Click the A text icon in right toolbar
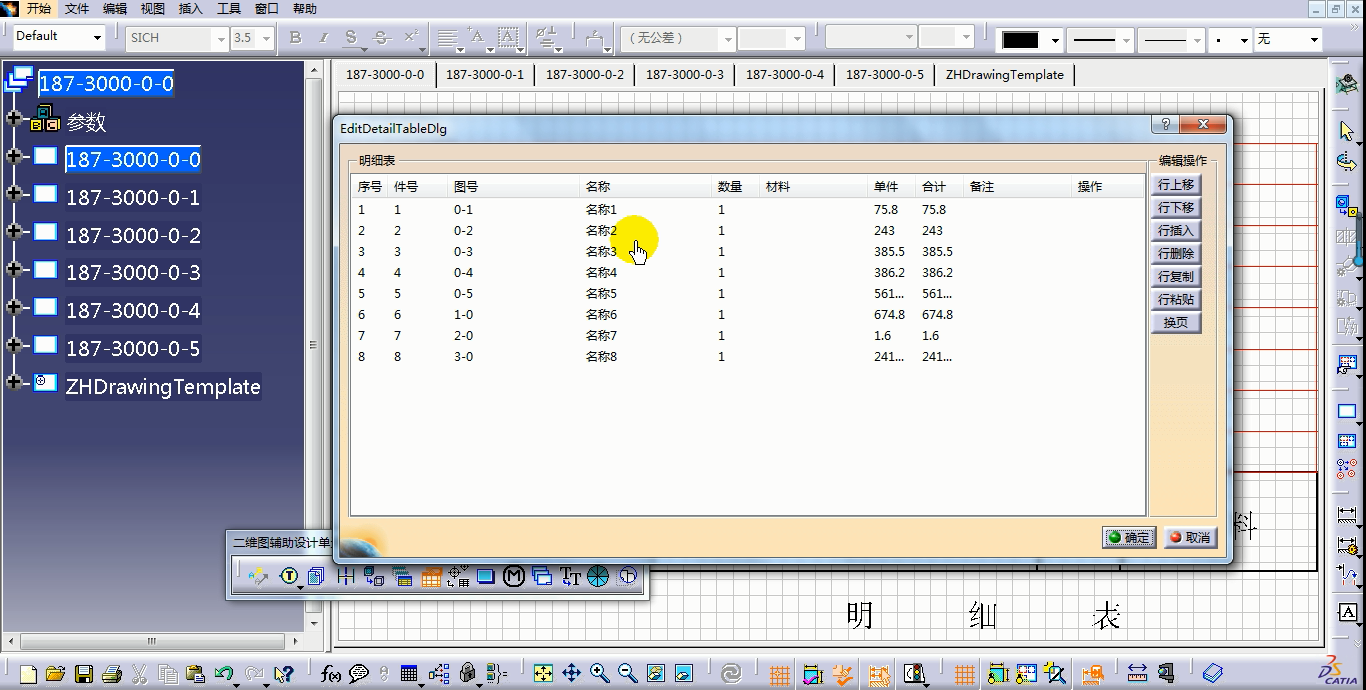The width and height of the screenshot is (1366, 690). point(1347,613)
